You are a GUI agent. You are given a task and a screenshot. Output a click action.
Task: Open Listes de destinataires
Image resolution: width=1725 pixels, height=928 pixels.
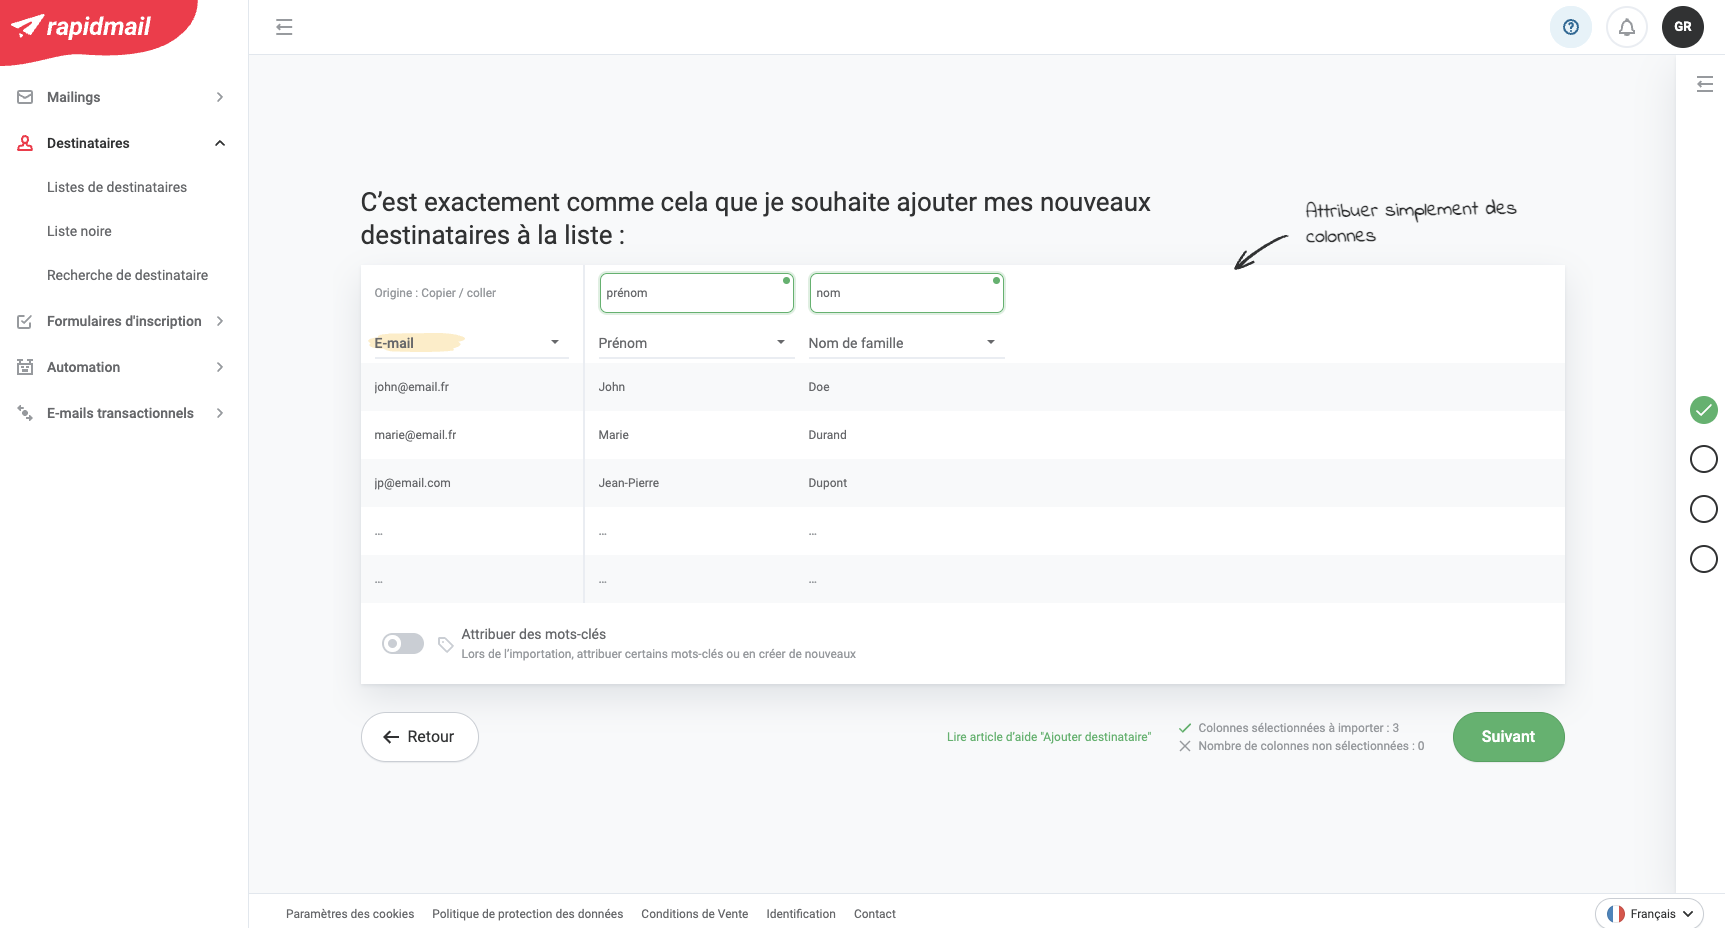tap(117, 187)
